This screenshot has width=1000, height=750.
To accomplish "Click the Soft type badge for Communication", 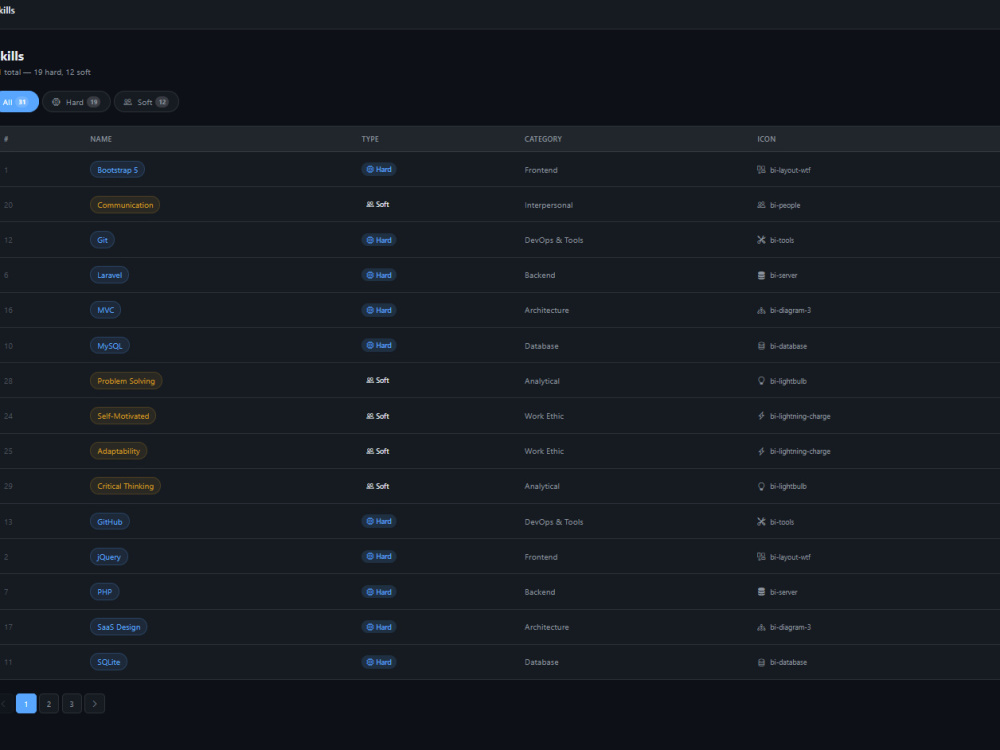I will coord(378,204).
